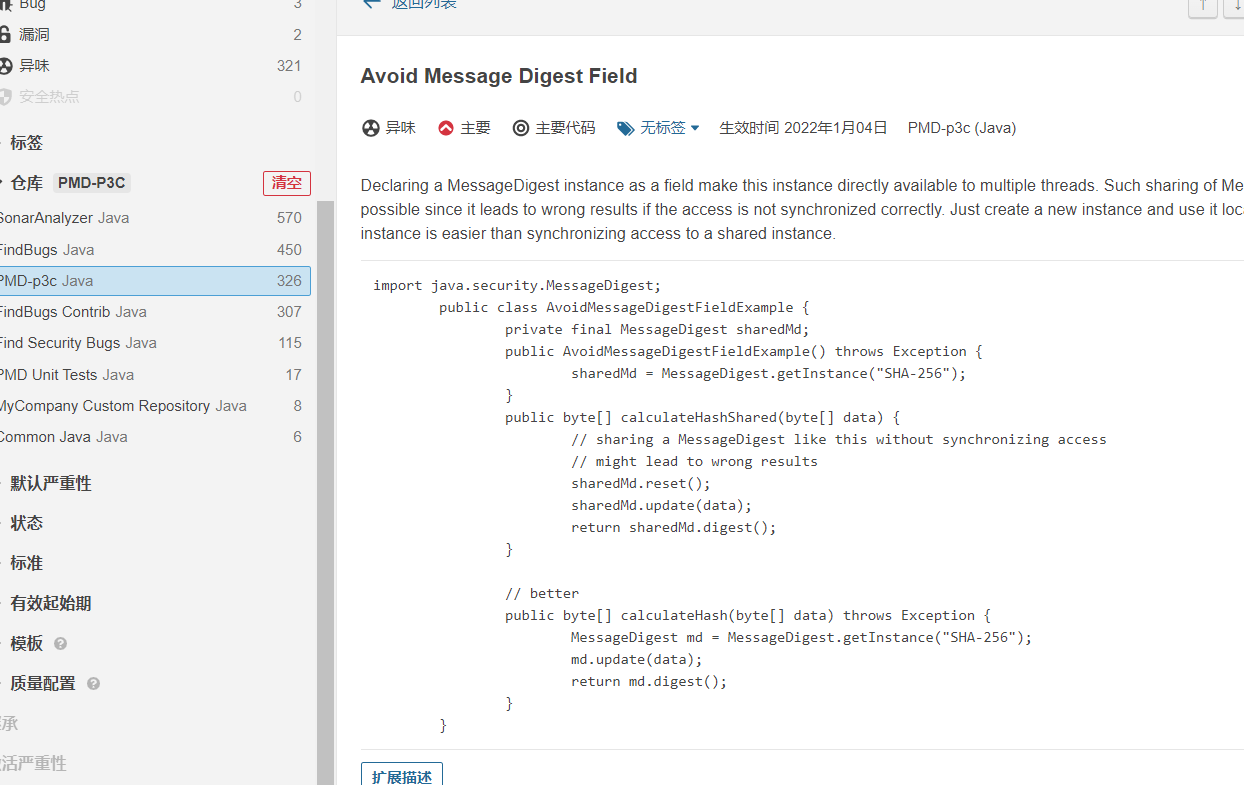This screenshot has height=785, width=1244.
Task: Click the previous rule up-arrow button top right
Action: (1202, 8)
